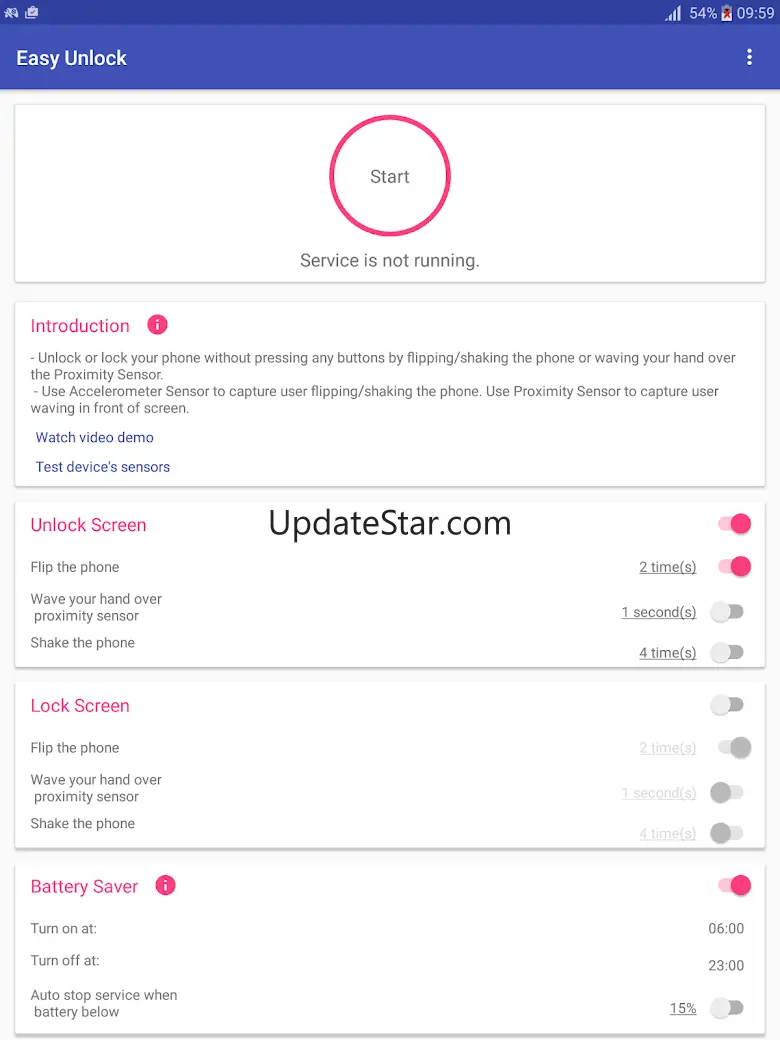Open the Watch video demo link

95,437
